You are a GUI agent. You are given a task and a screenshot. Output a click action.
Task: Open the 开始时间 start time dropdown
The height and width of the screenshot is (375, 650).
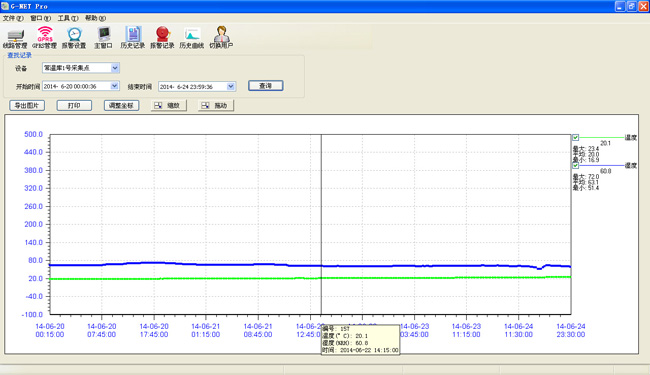click(x=115, y=86)
